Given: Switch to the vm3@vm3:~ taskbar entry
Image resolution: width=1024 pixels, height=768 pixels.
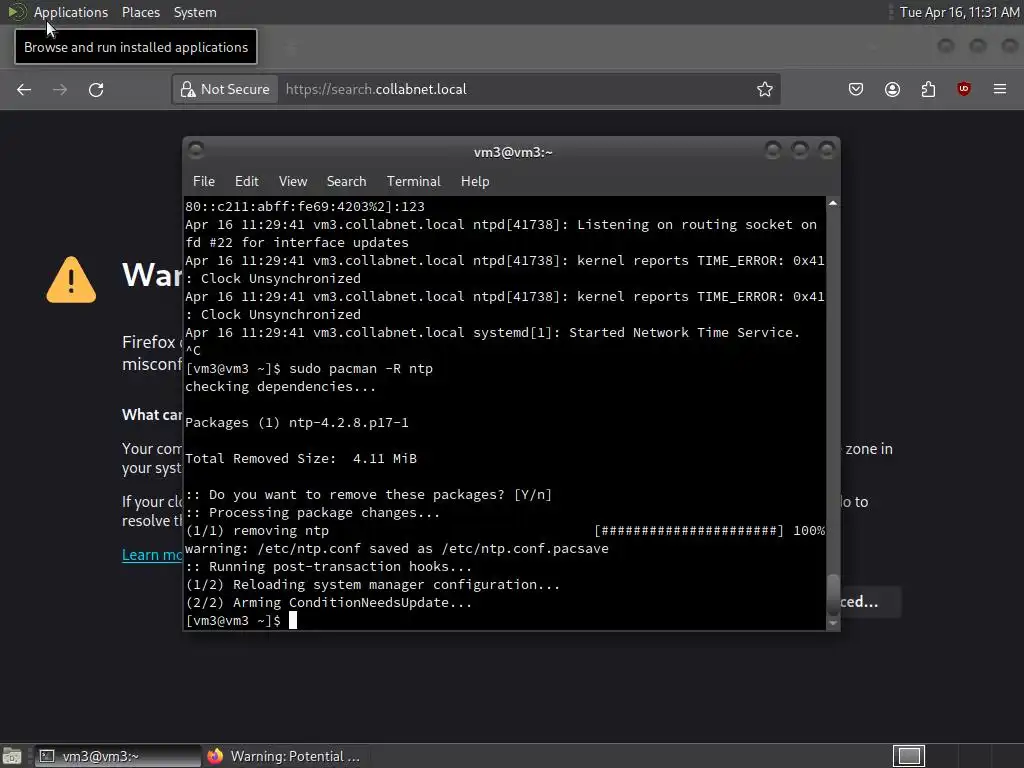Looking at the screenshot, I should [118, 756].
